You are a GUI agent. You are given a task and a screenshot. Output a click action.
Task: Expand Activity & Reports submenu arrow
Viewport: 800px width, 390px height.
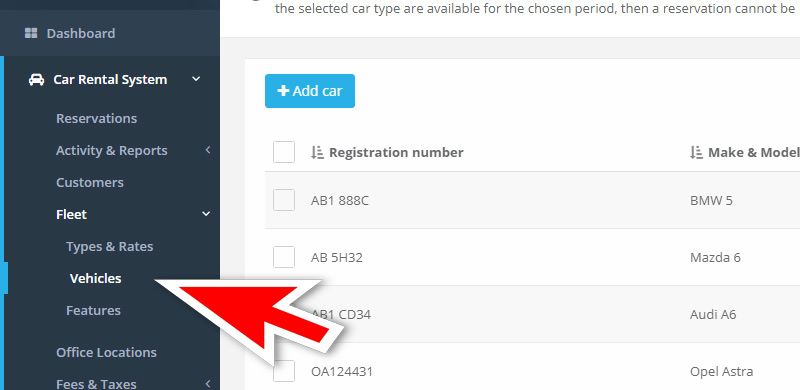(208, 150)
